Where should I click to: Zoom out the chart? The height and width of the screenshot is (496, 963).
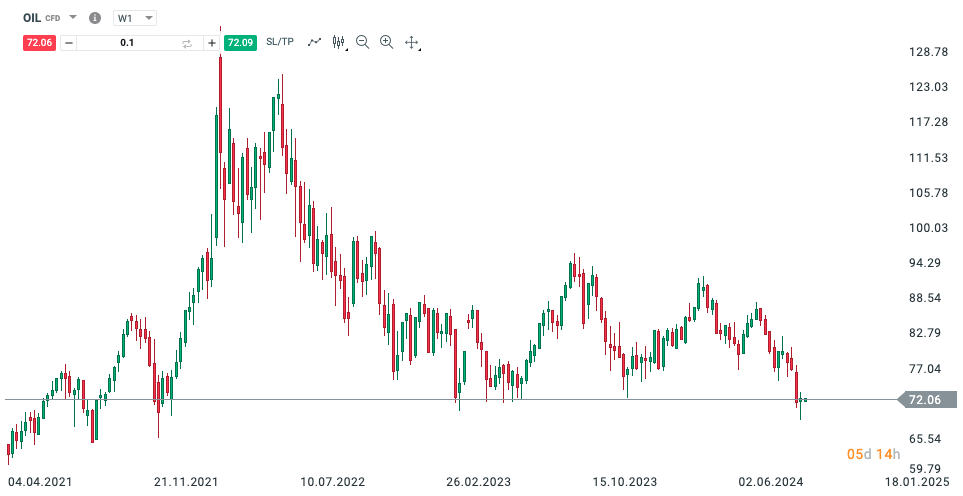coord(362,42)
